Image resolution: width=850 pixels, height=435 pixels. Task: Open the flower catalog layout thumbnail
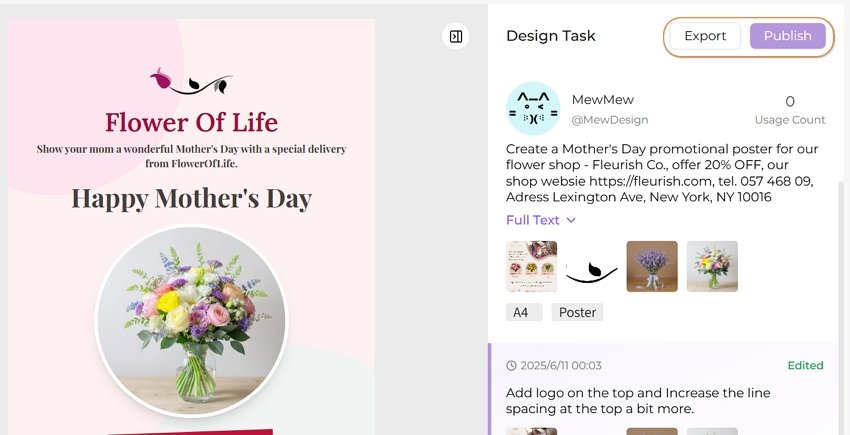[x=531, y=266]
